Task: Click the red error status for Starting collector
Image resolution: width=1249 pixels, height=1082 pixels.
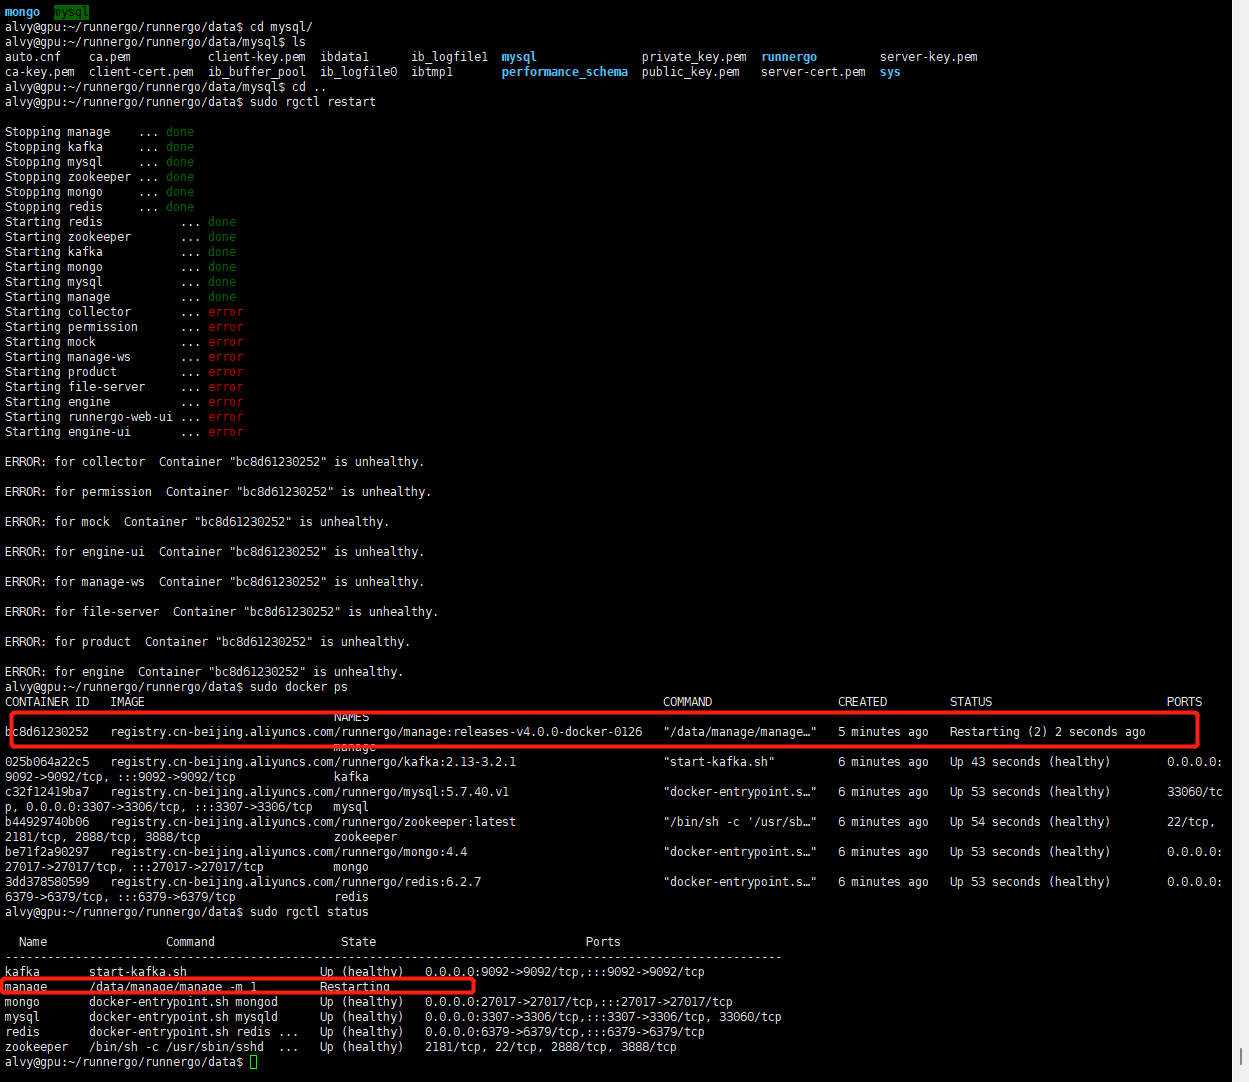Action: click(225, 312)
